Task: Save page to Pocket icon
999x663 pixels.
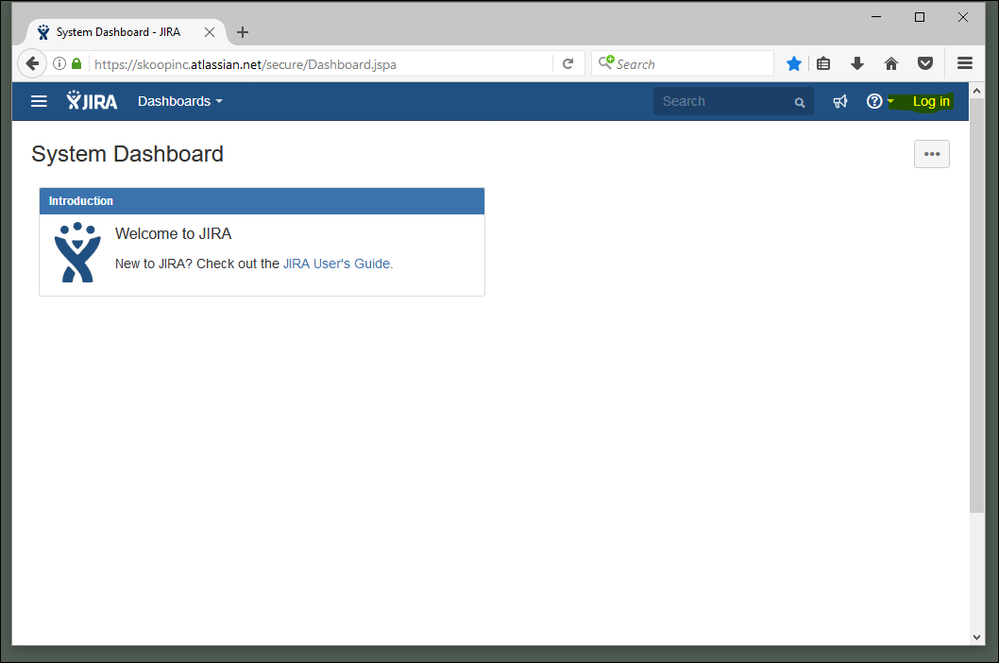Action: pyautogui.click(x=925, y=64)
